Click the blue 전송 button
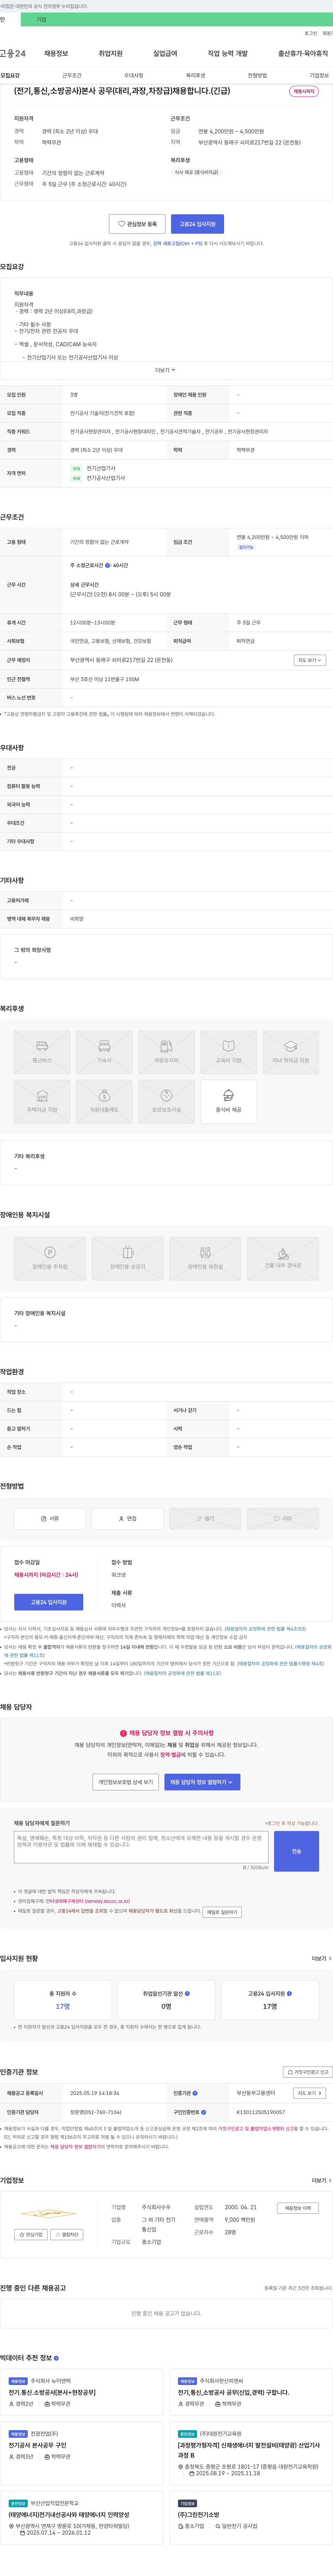 [296, 1851]
